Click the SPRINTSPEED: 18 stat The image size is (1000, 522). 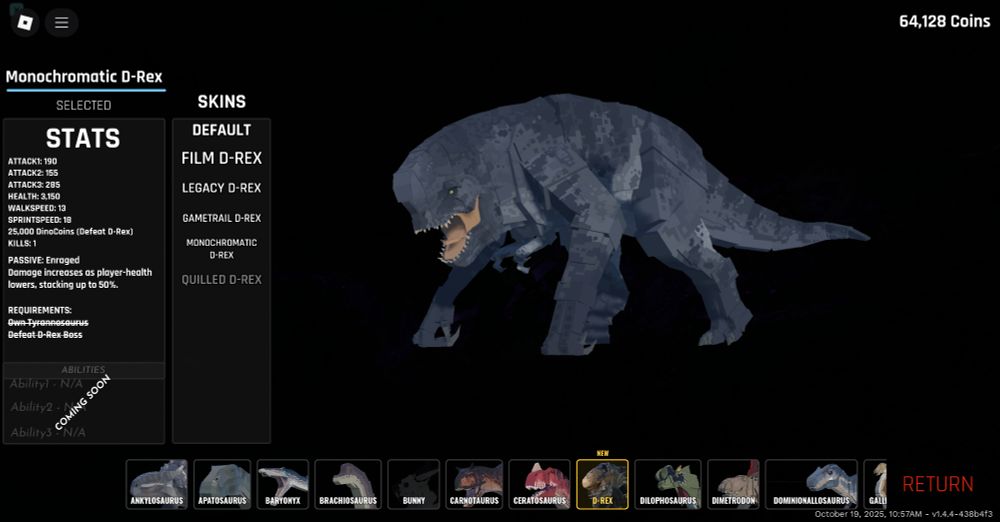(40, 220)
